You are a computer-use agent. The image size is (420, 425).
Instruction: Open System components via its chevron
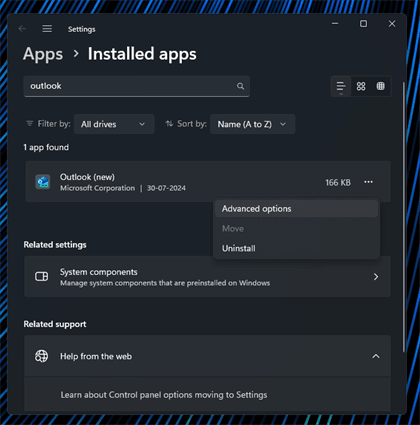tap(376, 277)
